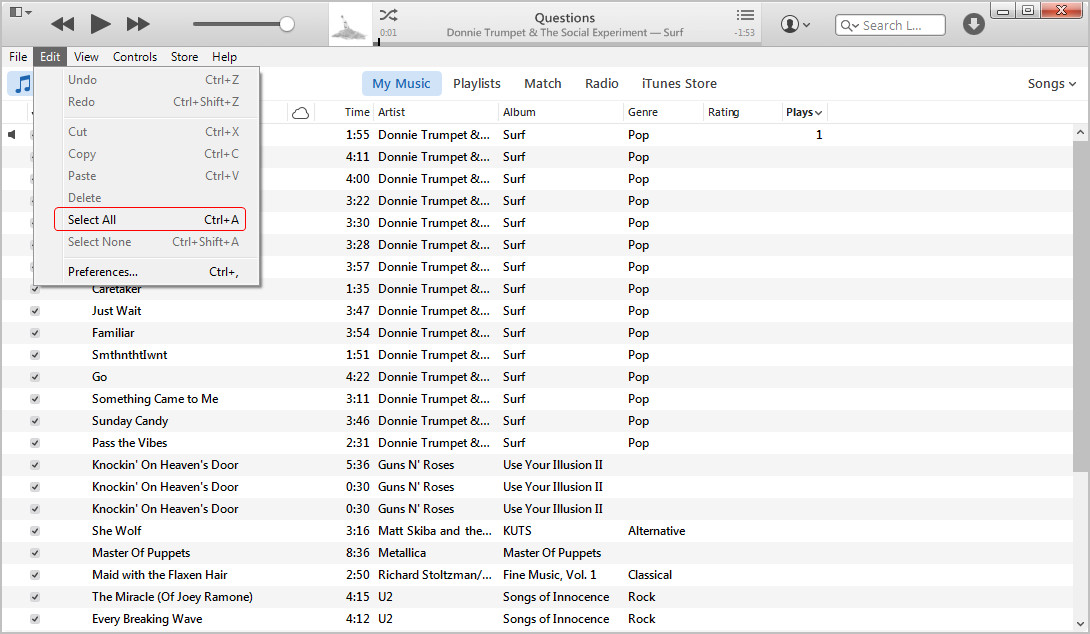Image resolution: width=1090 pixels, height=634 pixels.
Task: Click the Metallica artist cell
Action: pyautogui.click(x=402, y=553)
